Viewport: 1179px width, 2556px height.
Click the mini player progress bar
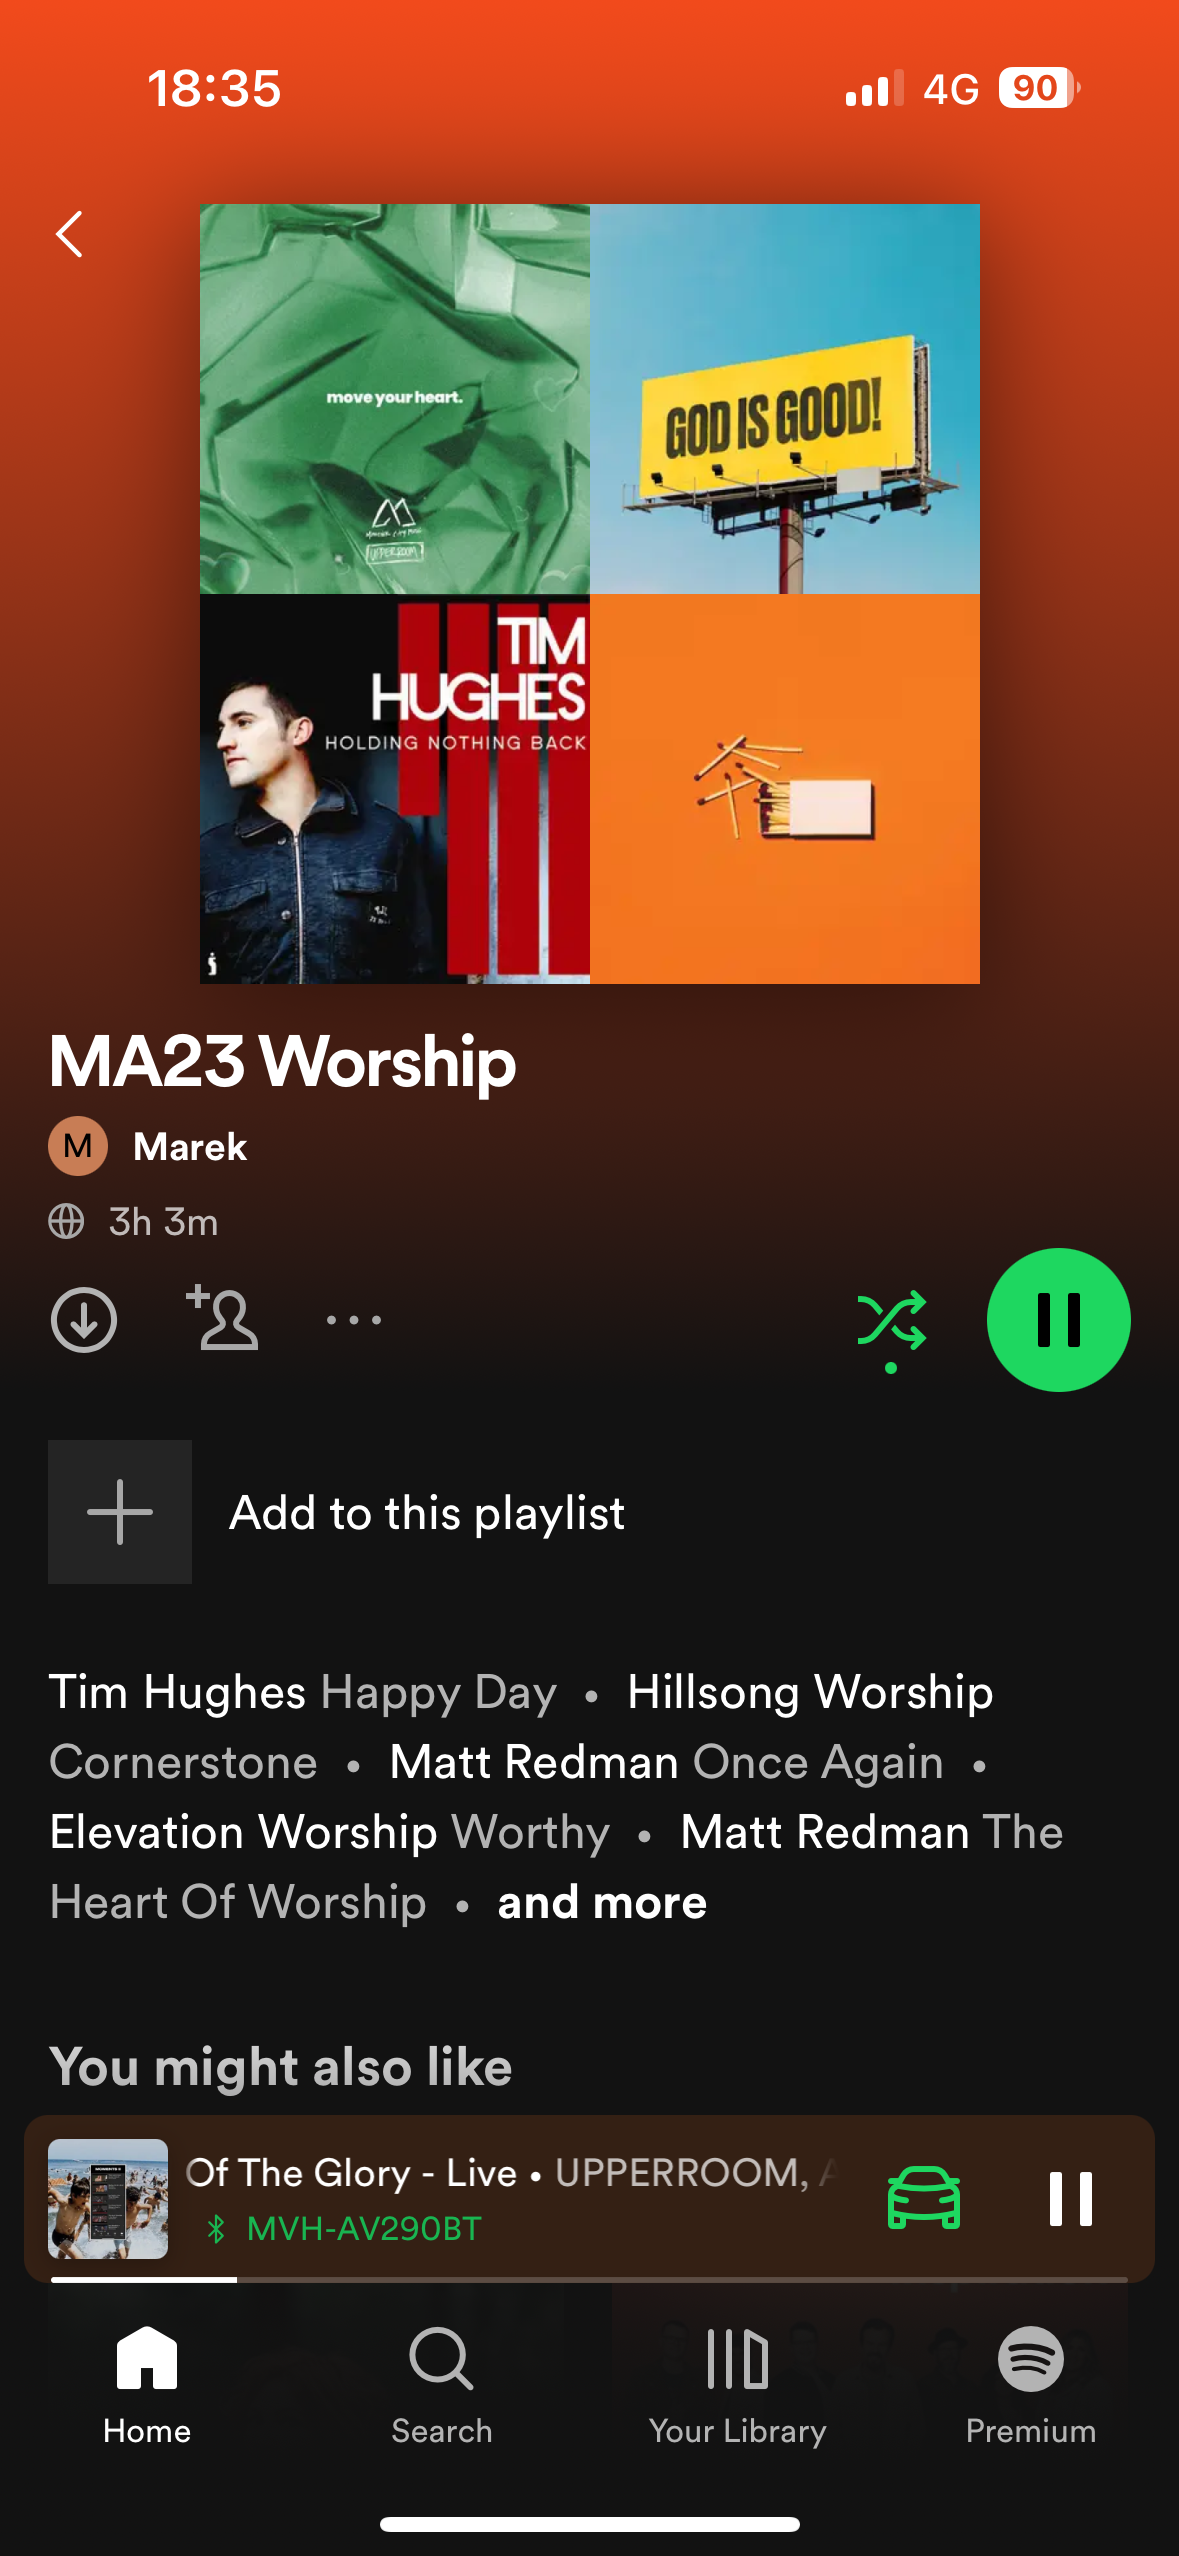tap(589, 2279)
